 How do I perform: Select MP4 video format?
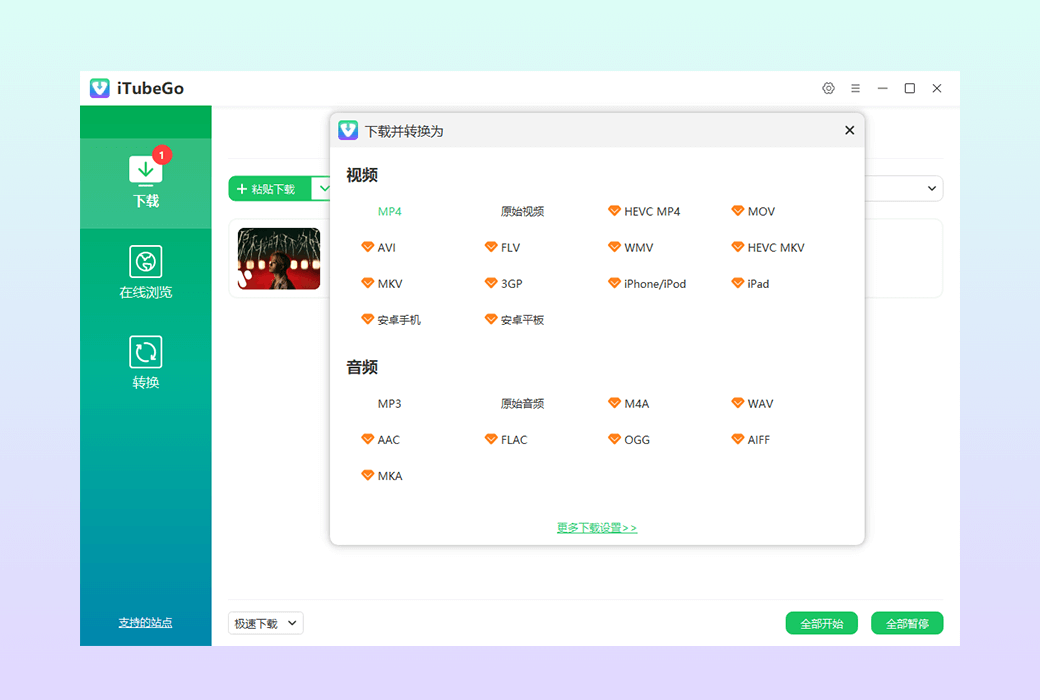389,211
